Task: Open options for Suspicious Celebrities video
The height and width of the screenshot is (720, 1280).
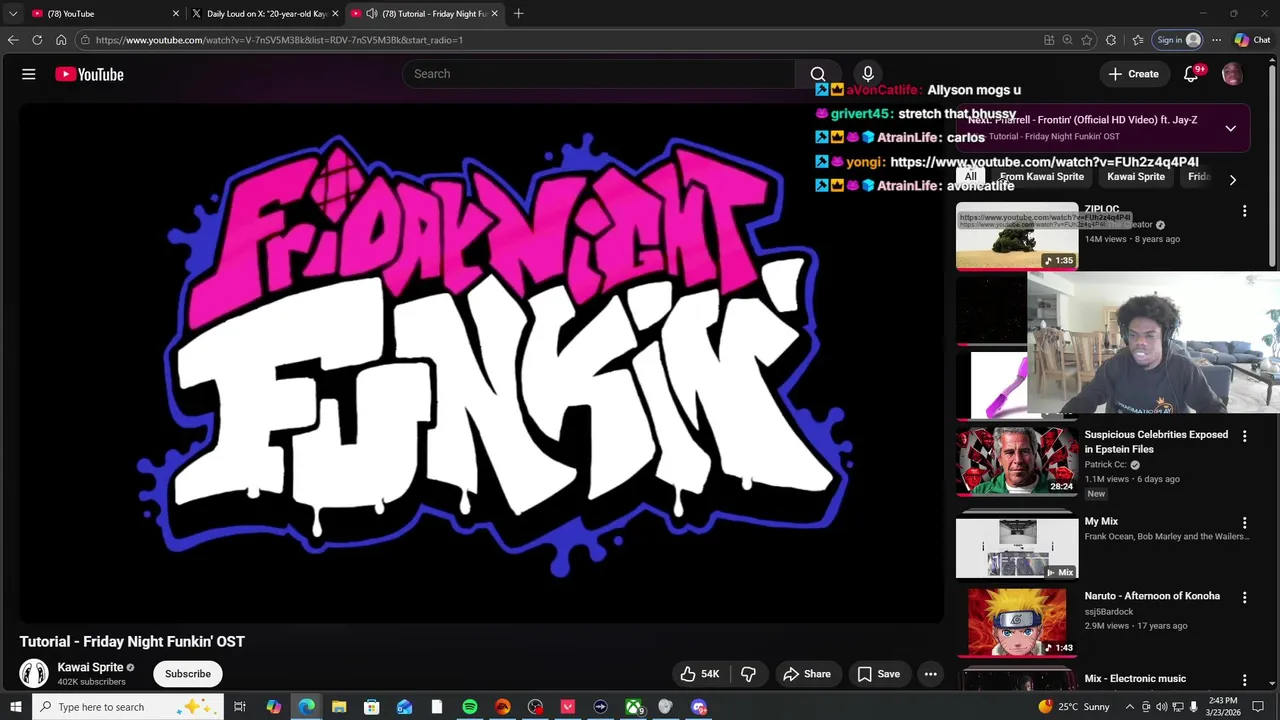Action: coord(1245,436)
